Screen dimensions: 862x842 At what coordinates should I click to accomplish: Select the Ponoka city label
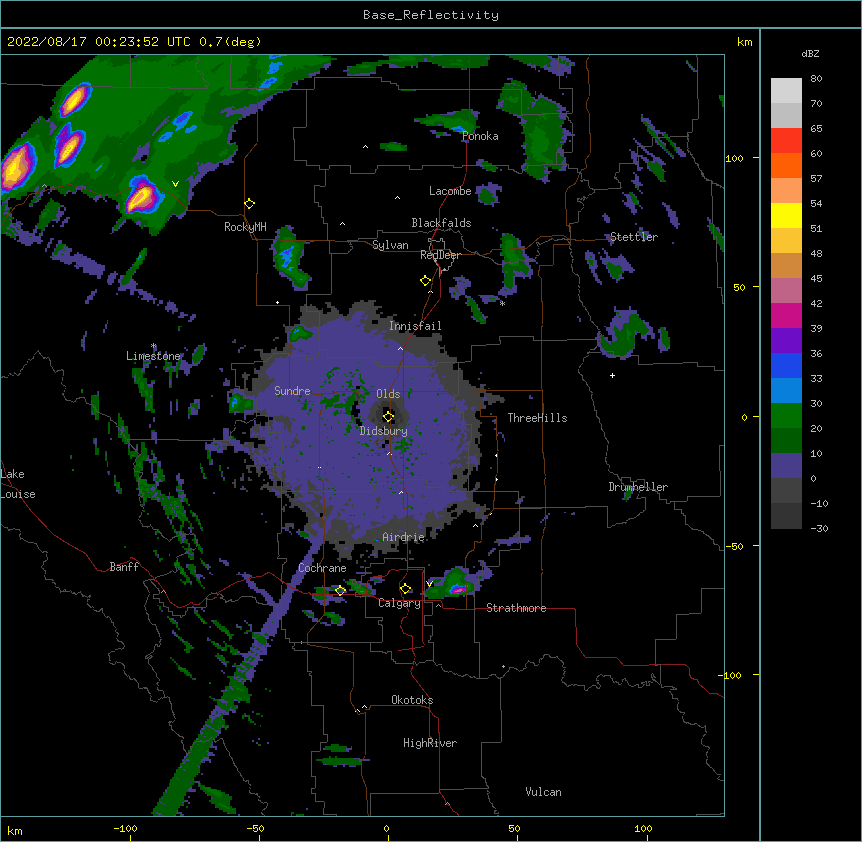point(480,136)
